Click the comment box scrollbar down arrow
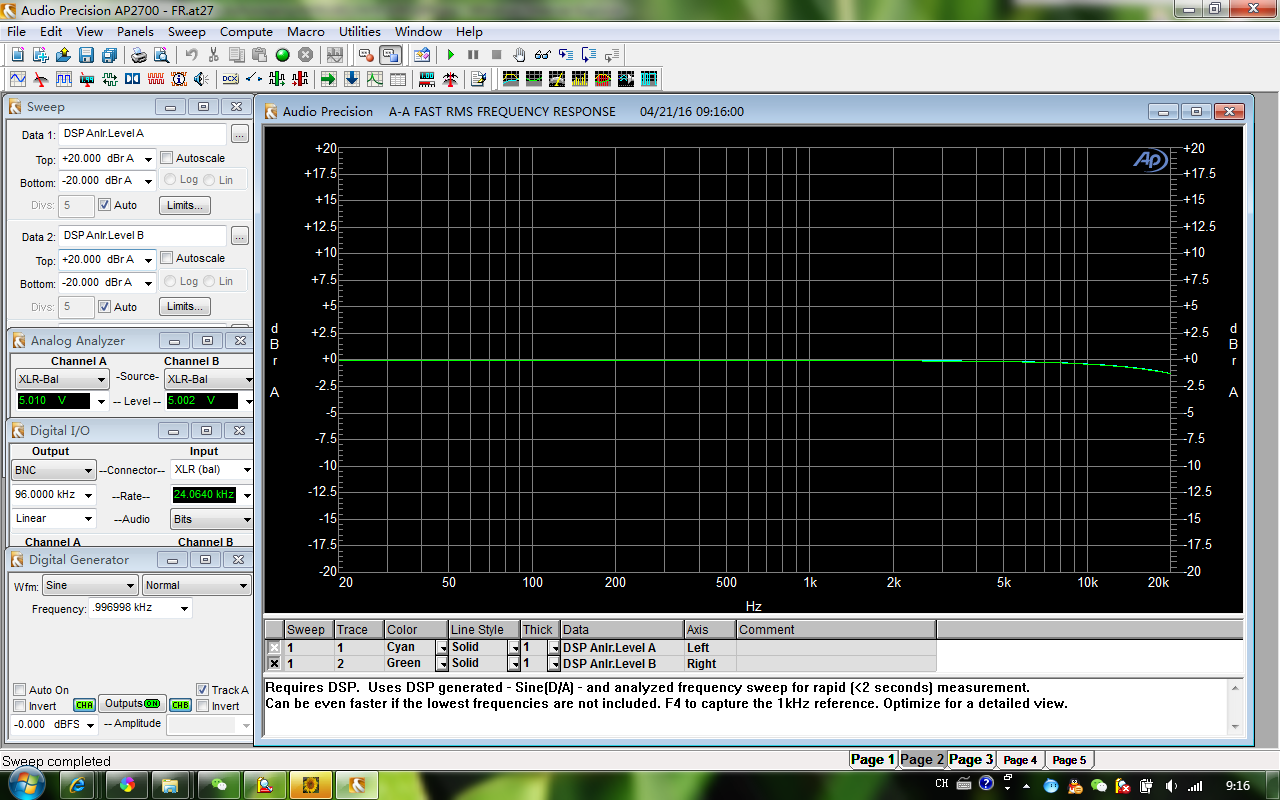This screenshot has height=800, width=1280. tap(1235, 727)
